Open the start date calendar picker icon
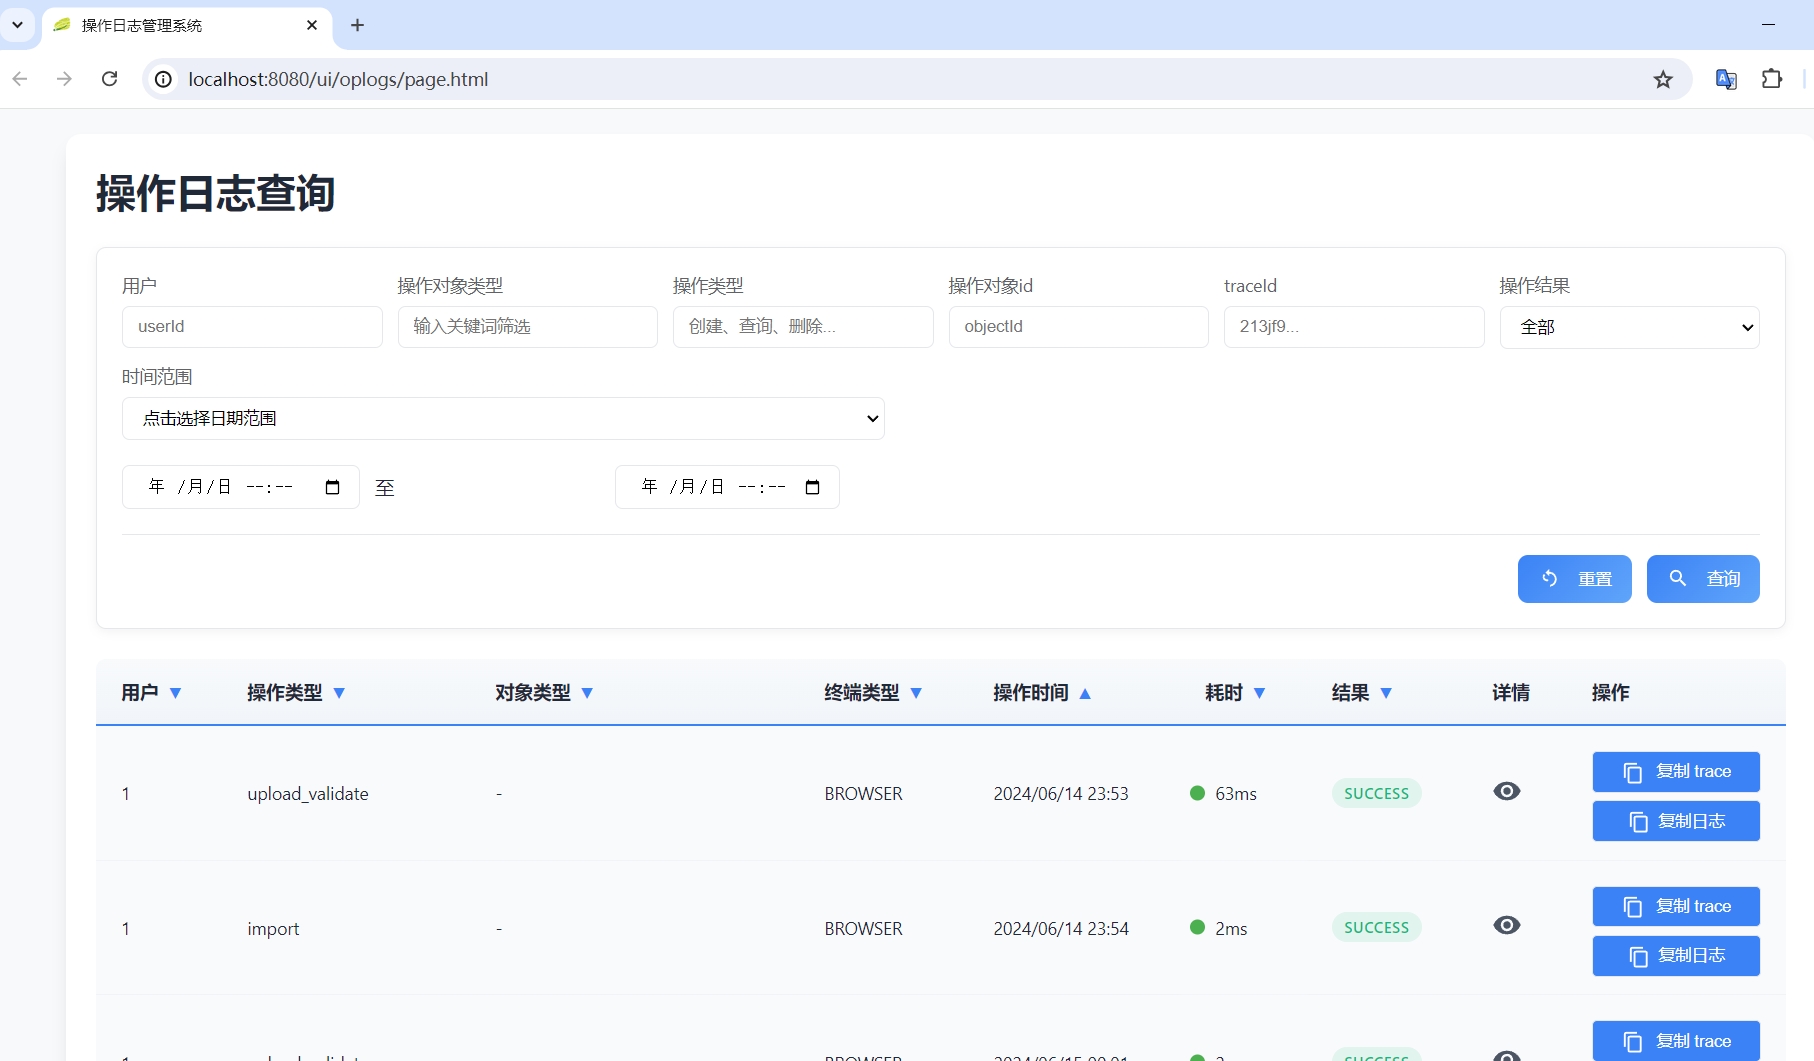 coord(333,487)
